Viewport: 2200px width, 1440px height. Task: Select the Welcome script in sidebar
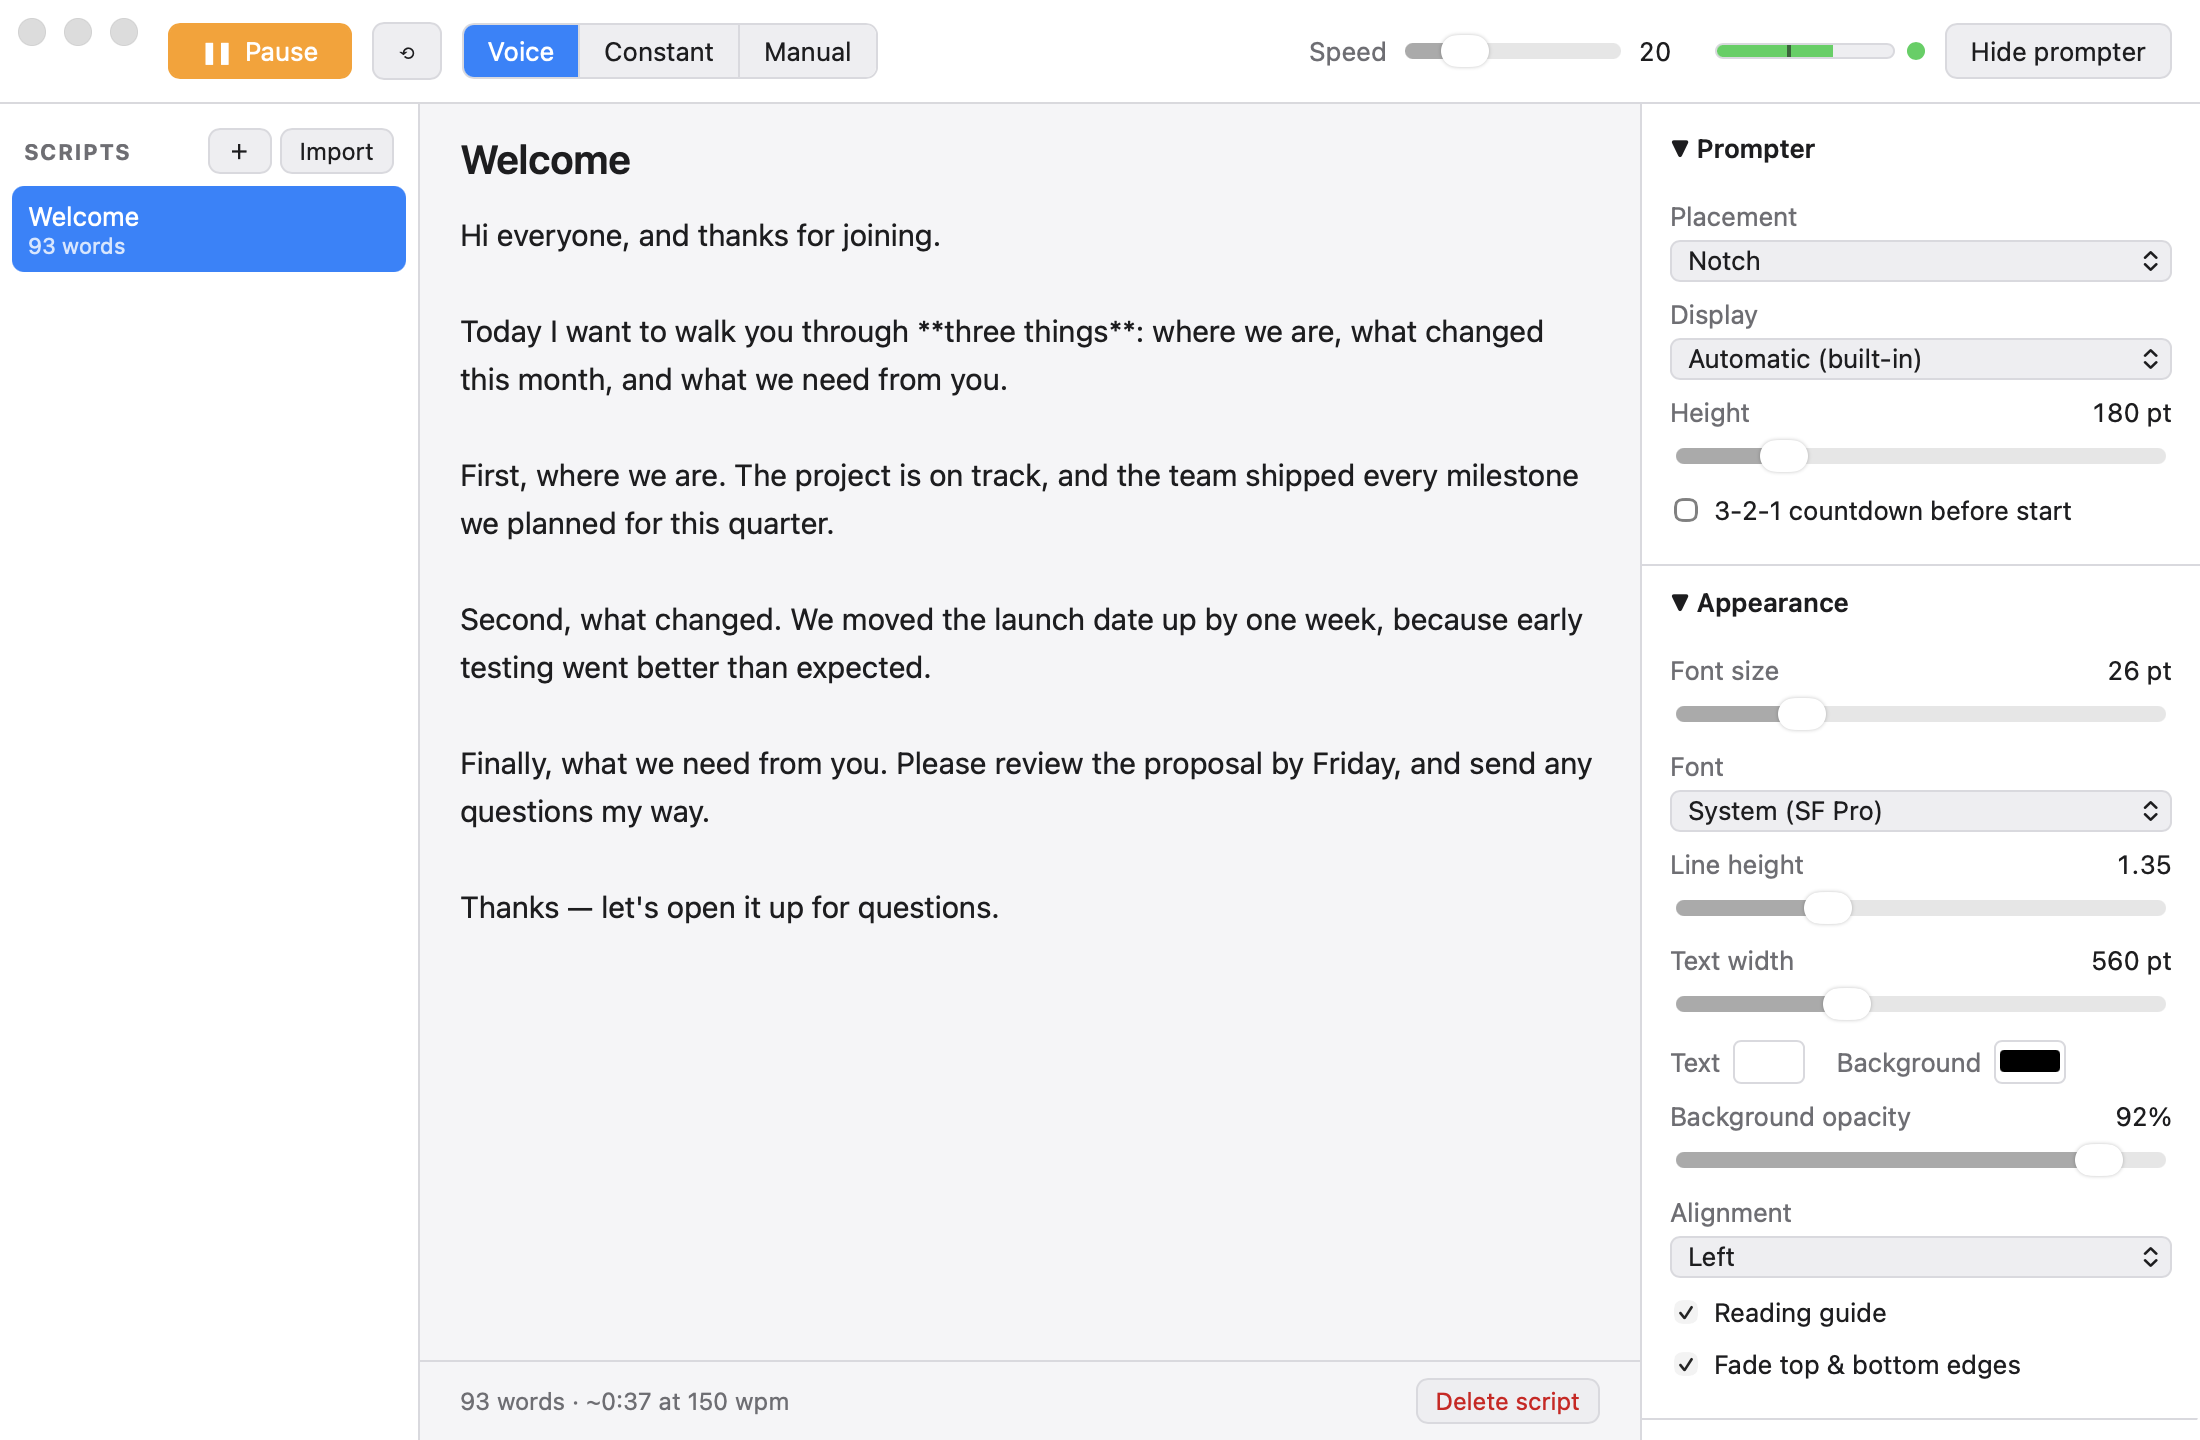coord(209,229)
